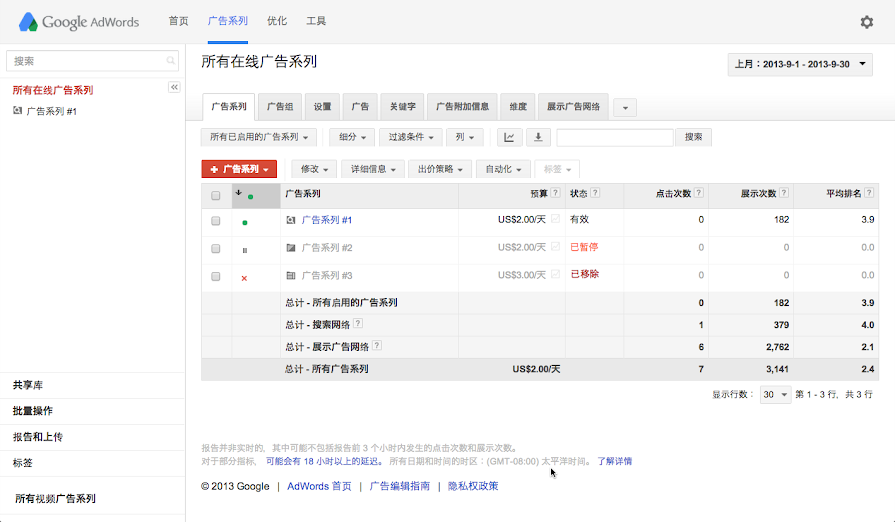Check the box for 广告系列 #3 row

pyautogui.click(x=215, y=277)
